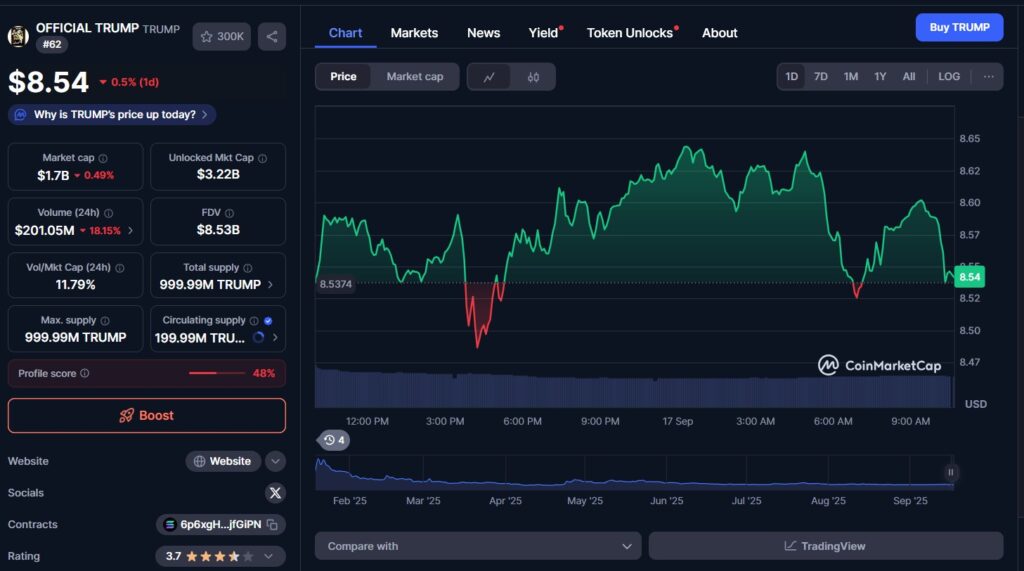Click Profile score info icon
This screenshot has width=1024, height=571.
point(85,373)
